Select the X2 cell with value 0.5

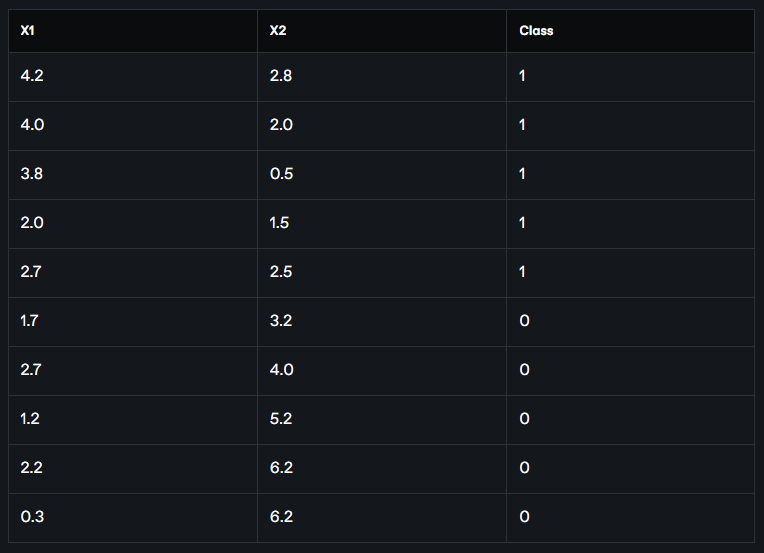pyautogui.click(x=281, y=174)
